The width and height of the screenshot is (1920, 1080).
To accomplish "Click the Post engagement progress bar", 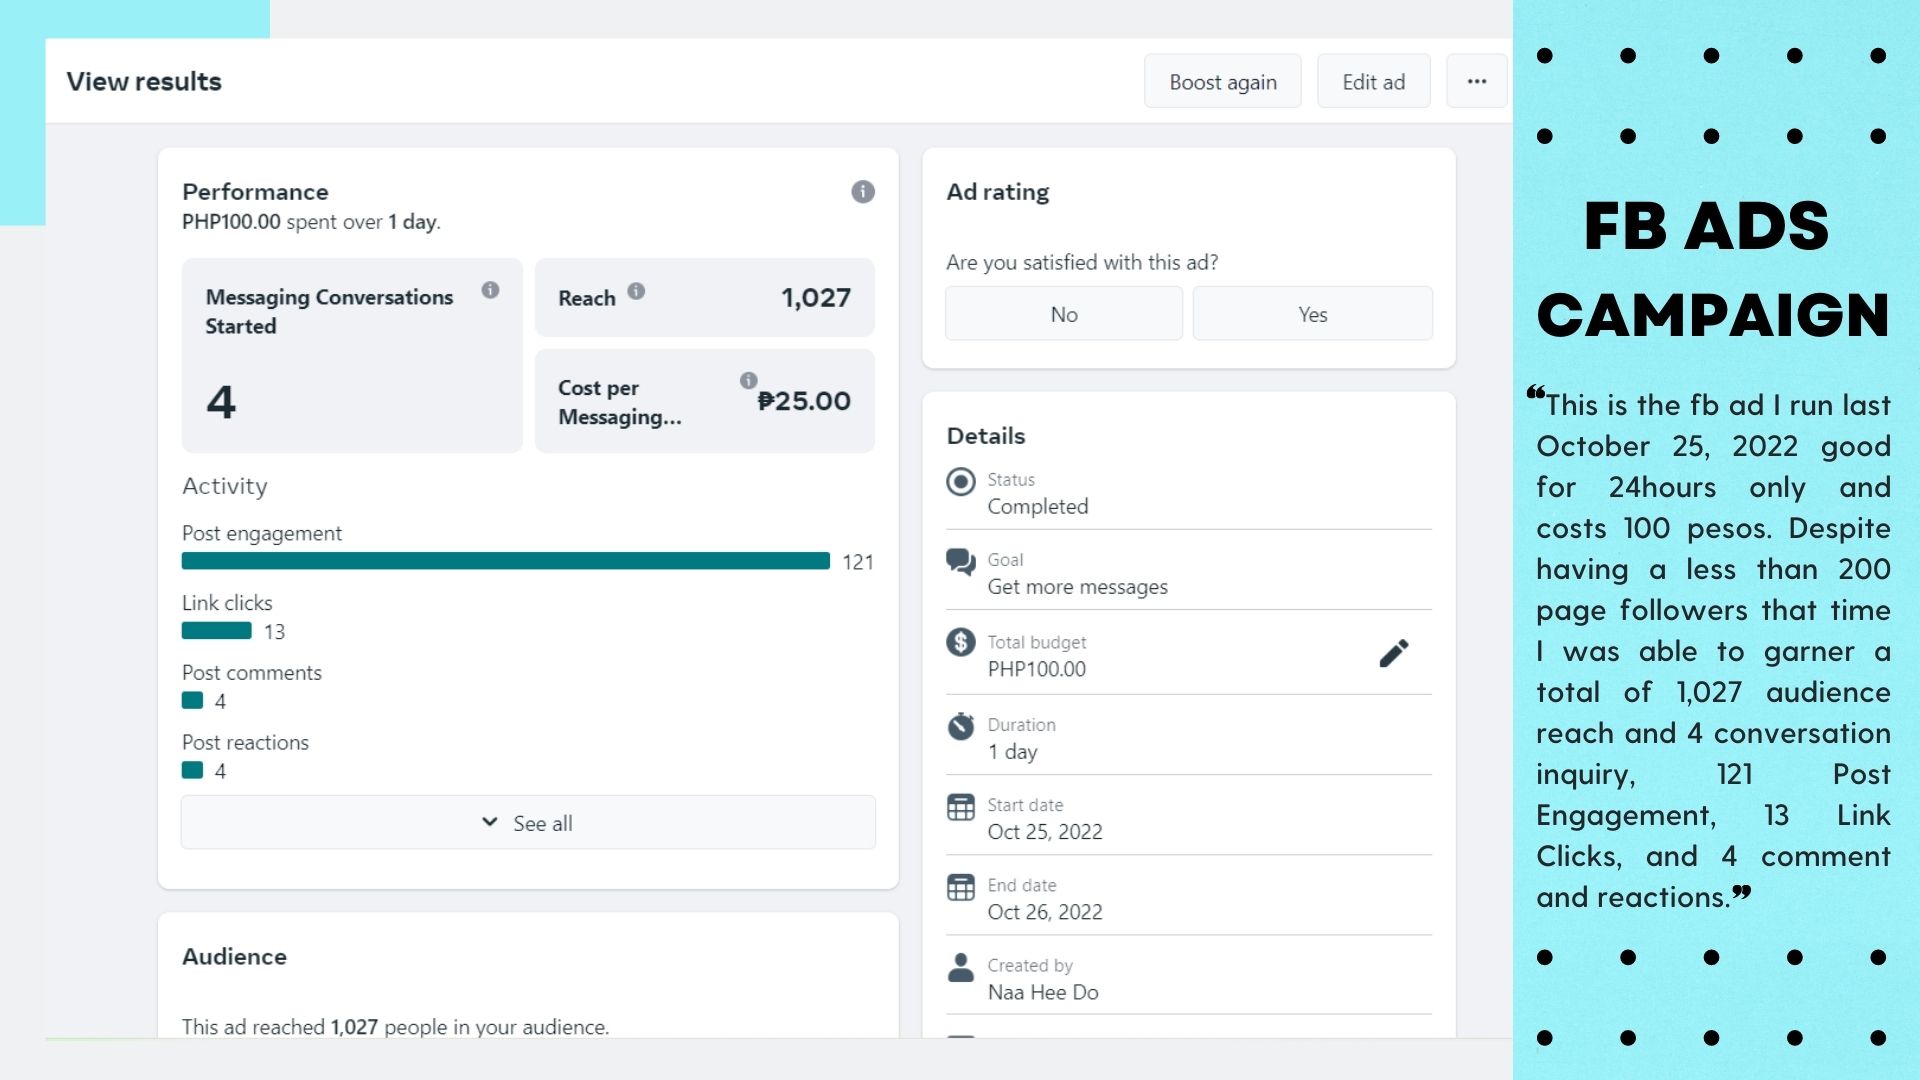I will pos(505,561).
